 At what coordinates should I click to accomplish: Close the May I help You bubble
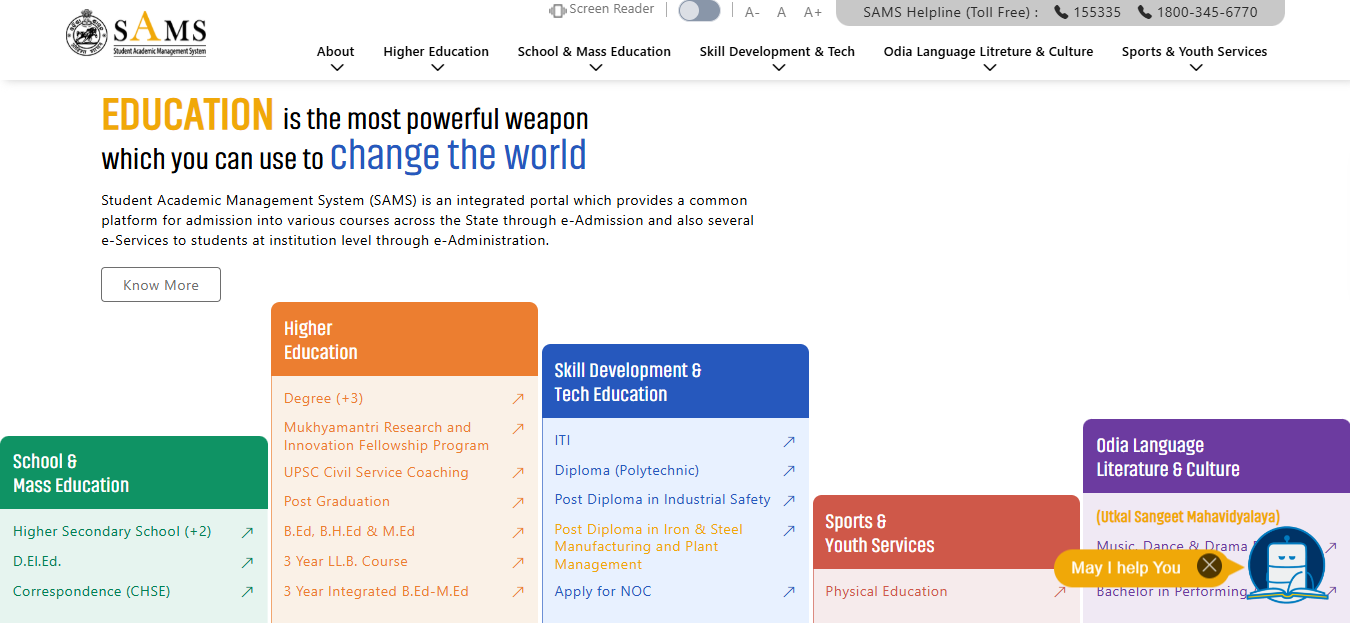[x=1210, y=566]
